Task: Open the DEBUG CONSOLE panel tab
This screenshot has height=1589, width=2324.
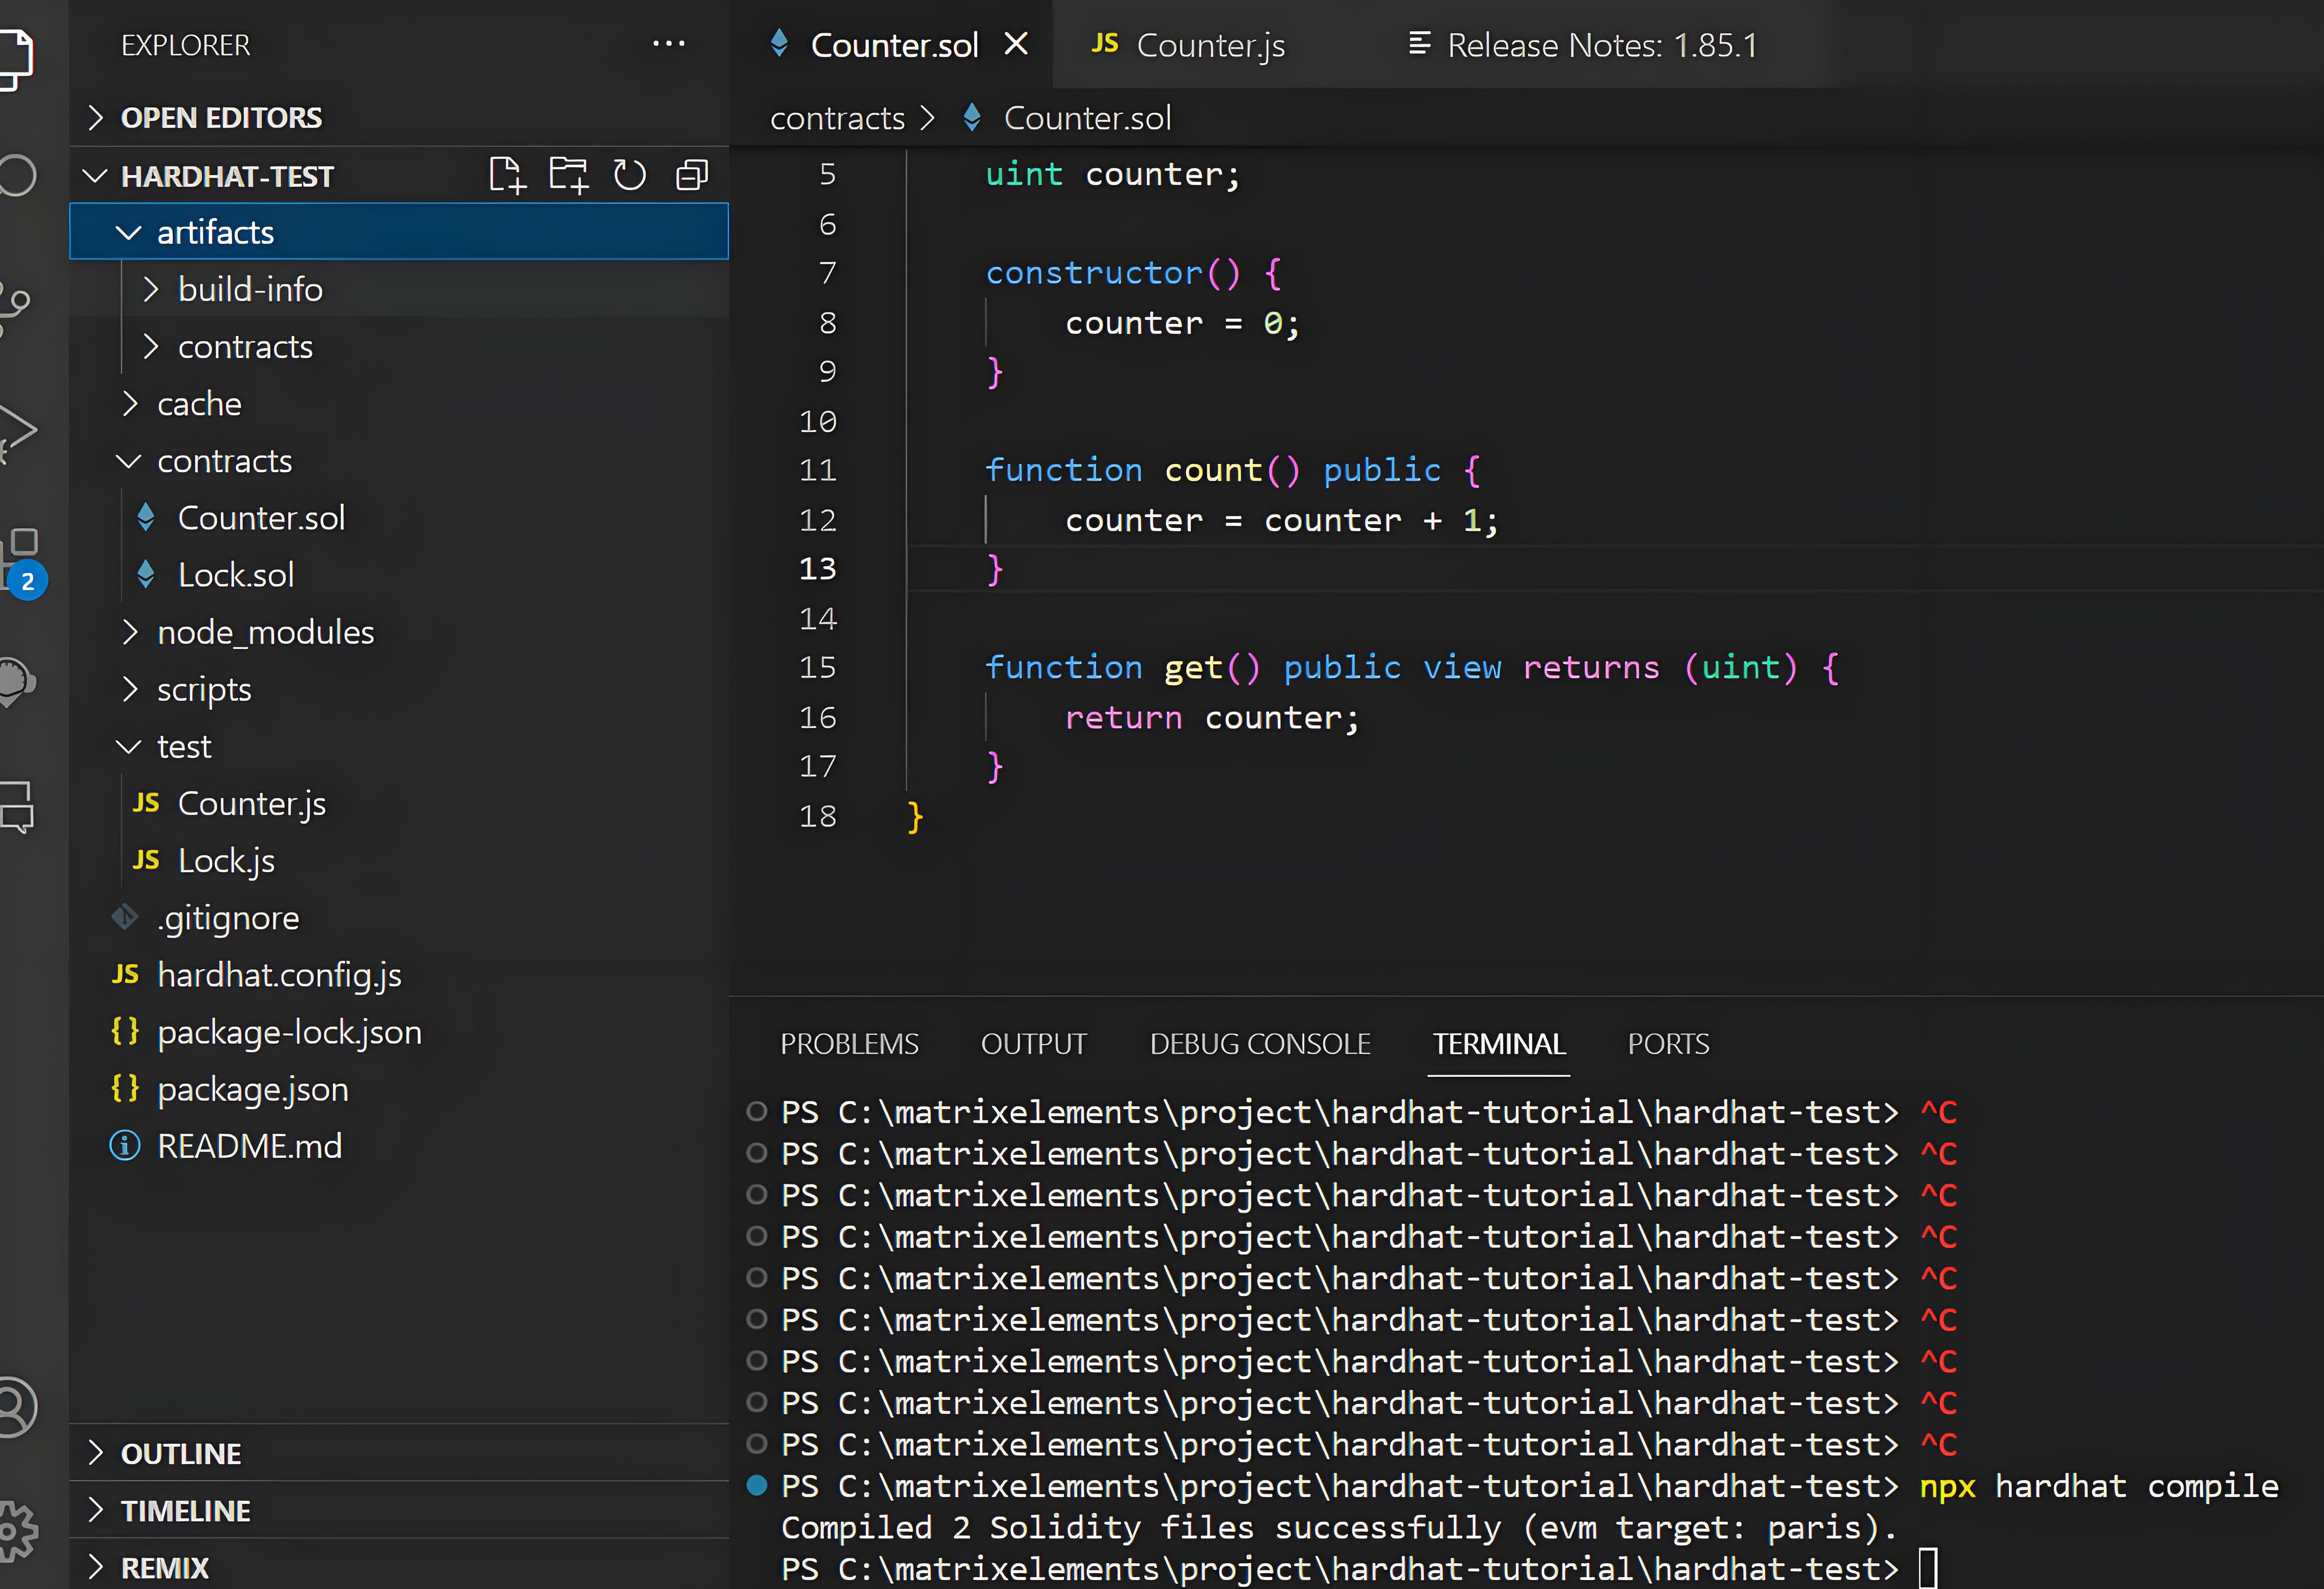Action: point(1260,1044)
